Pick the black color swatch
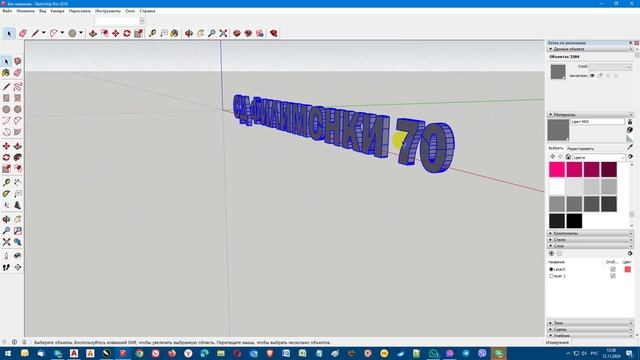 pos(574,221)
